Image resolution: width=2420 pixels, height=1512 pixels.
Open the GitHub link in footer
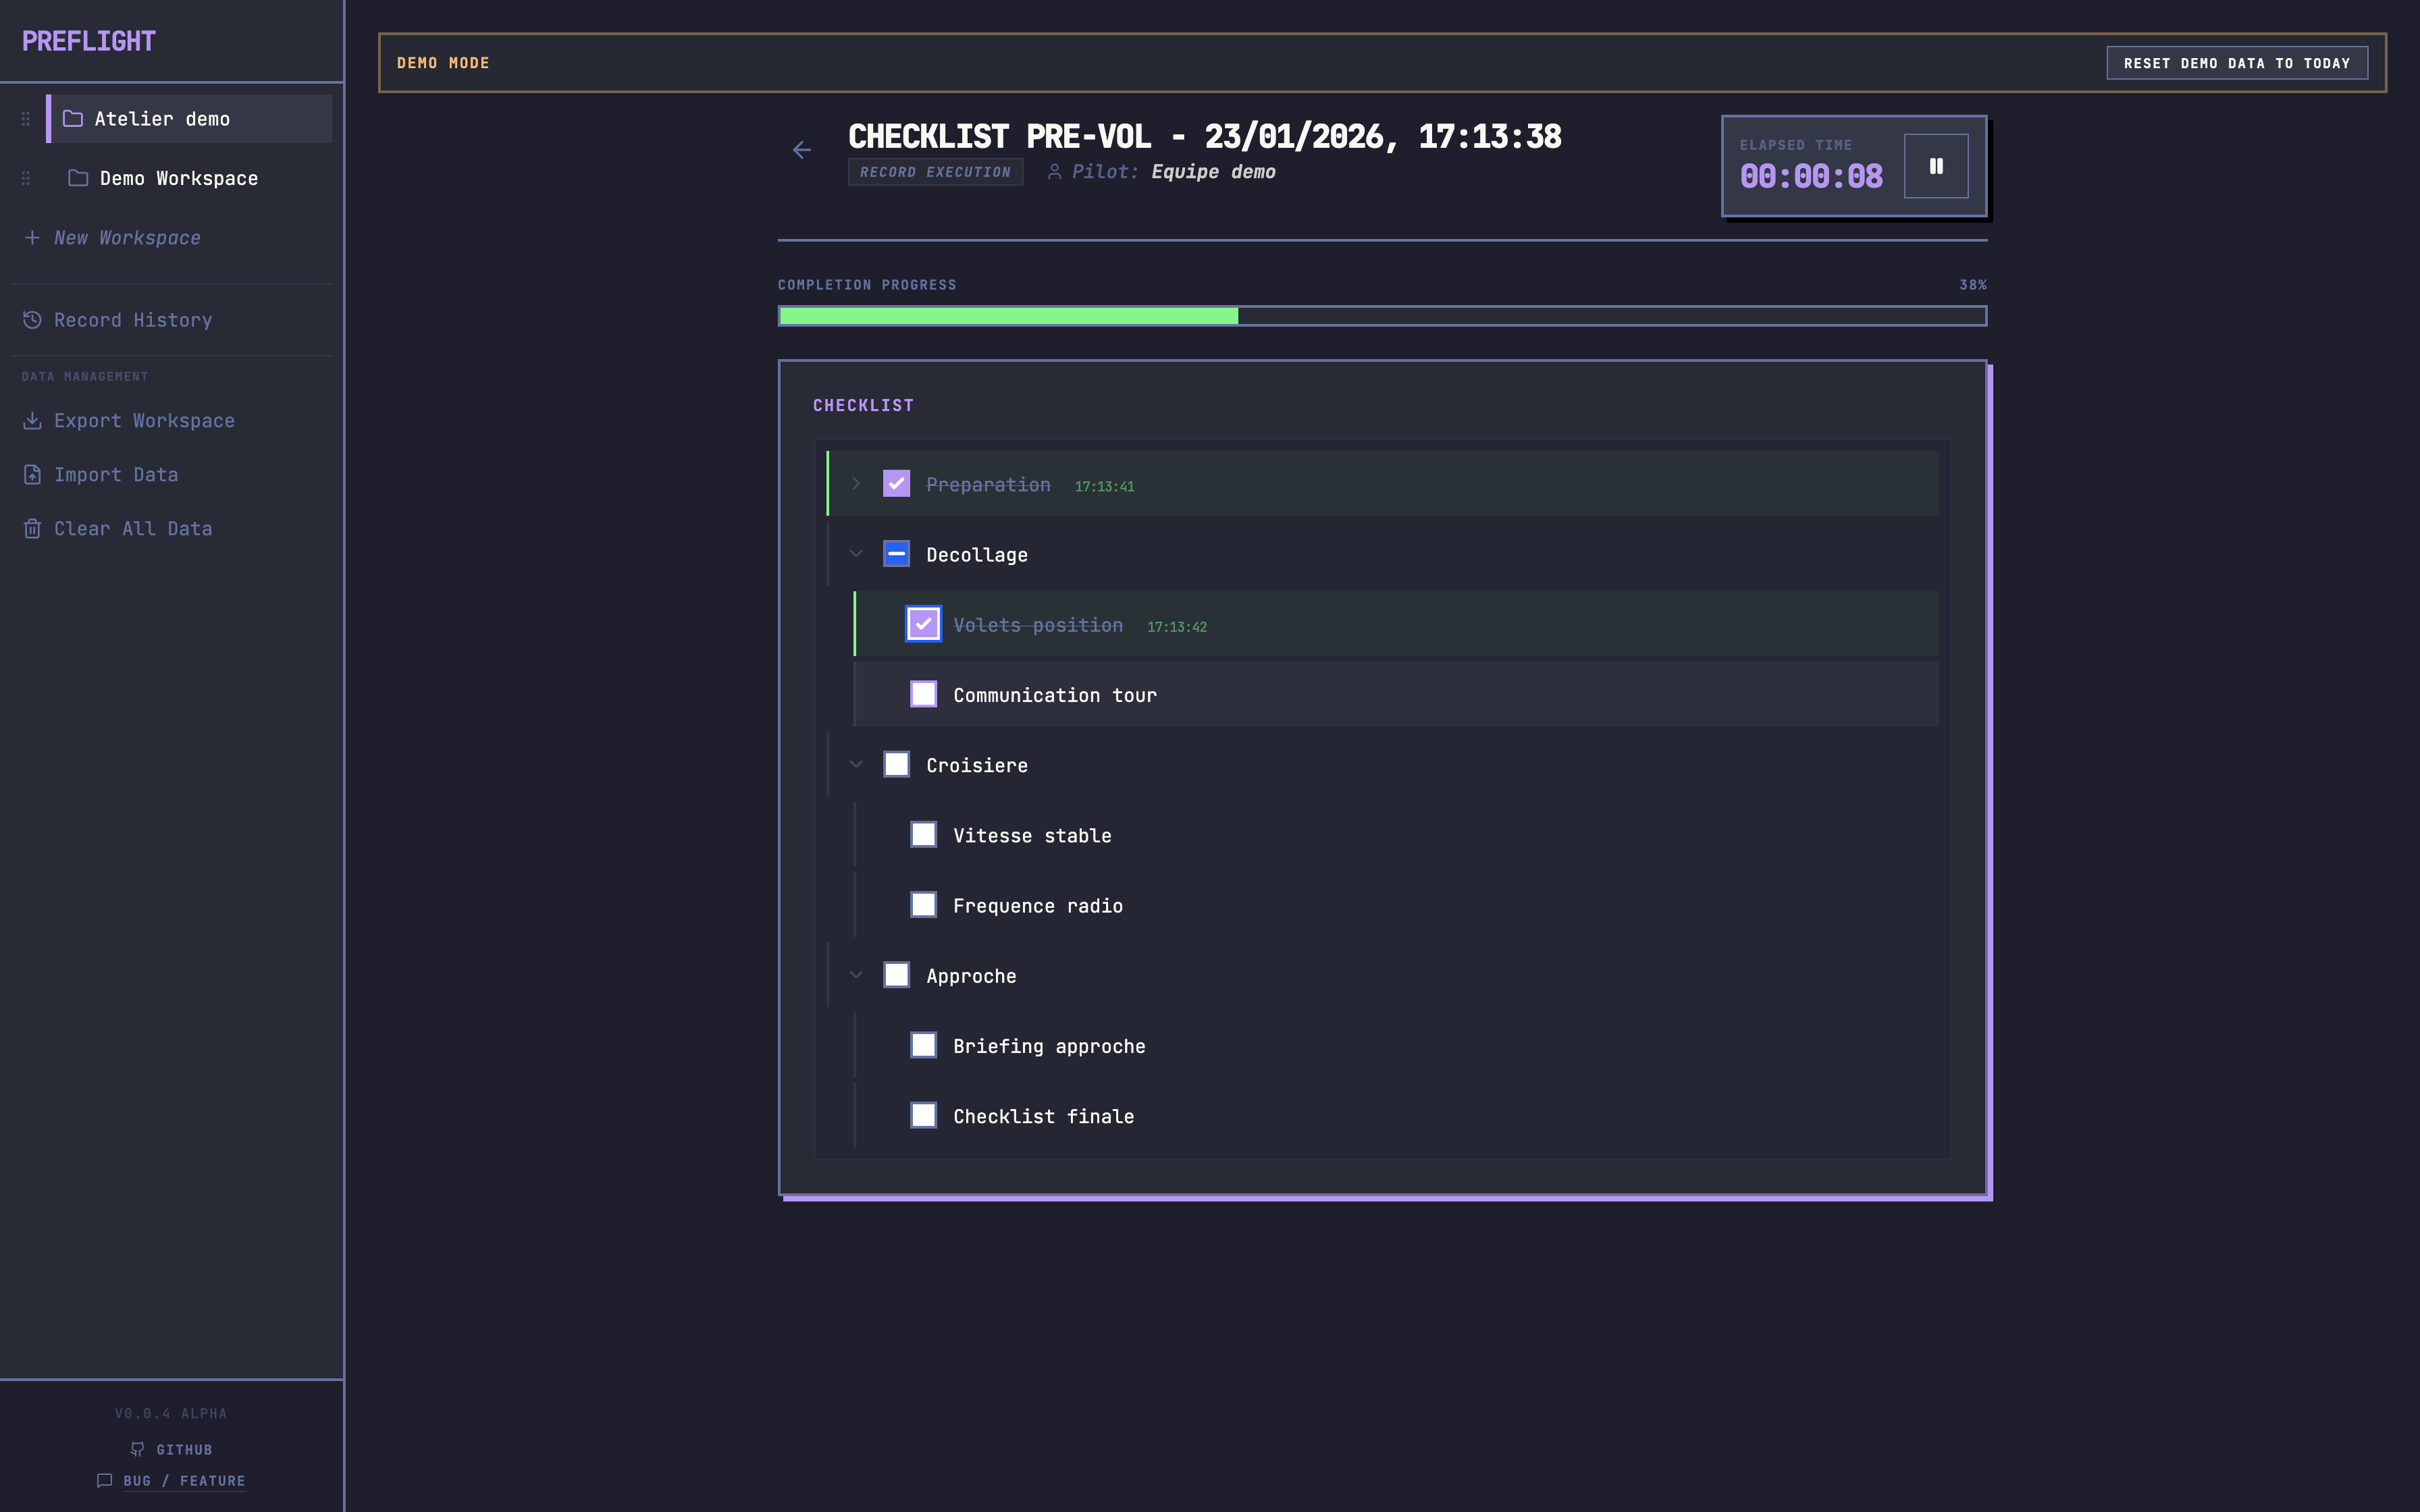pyautogui.click(x=172, y=1449)
